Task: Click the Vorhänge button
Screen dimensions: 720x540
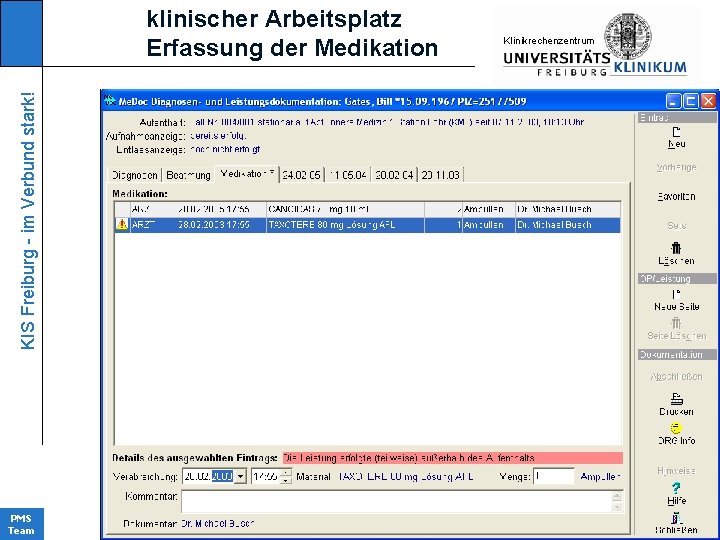Action: coord(676,167)
